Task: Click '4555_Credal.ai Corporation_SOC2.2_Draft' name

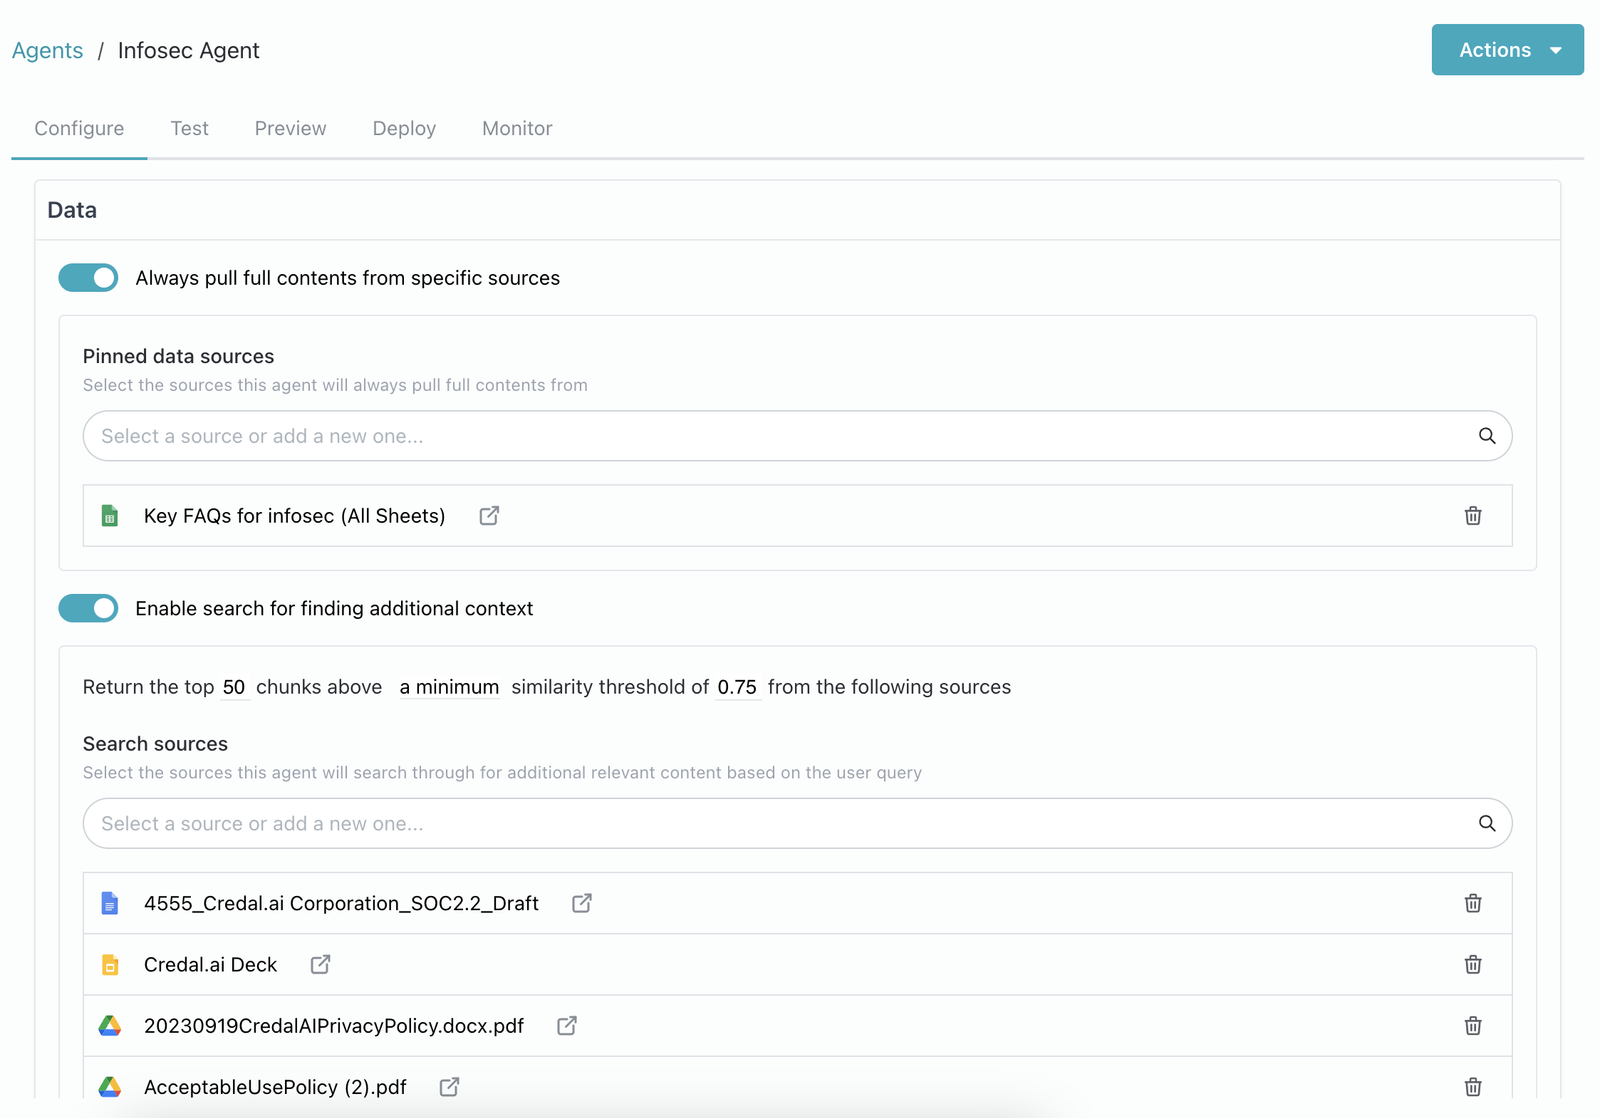Action: coord(341,903)
